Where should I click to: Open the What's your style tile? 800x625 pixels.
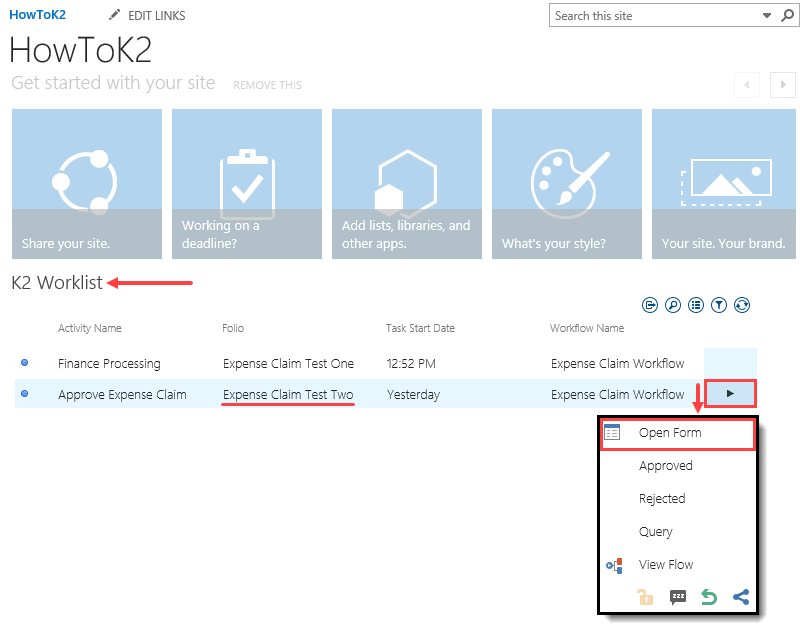coord(566,184)
